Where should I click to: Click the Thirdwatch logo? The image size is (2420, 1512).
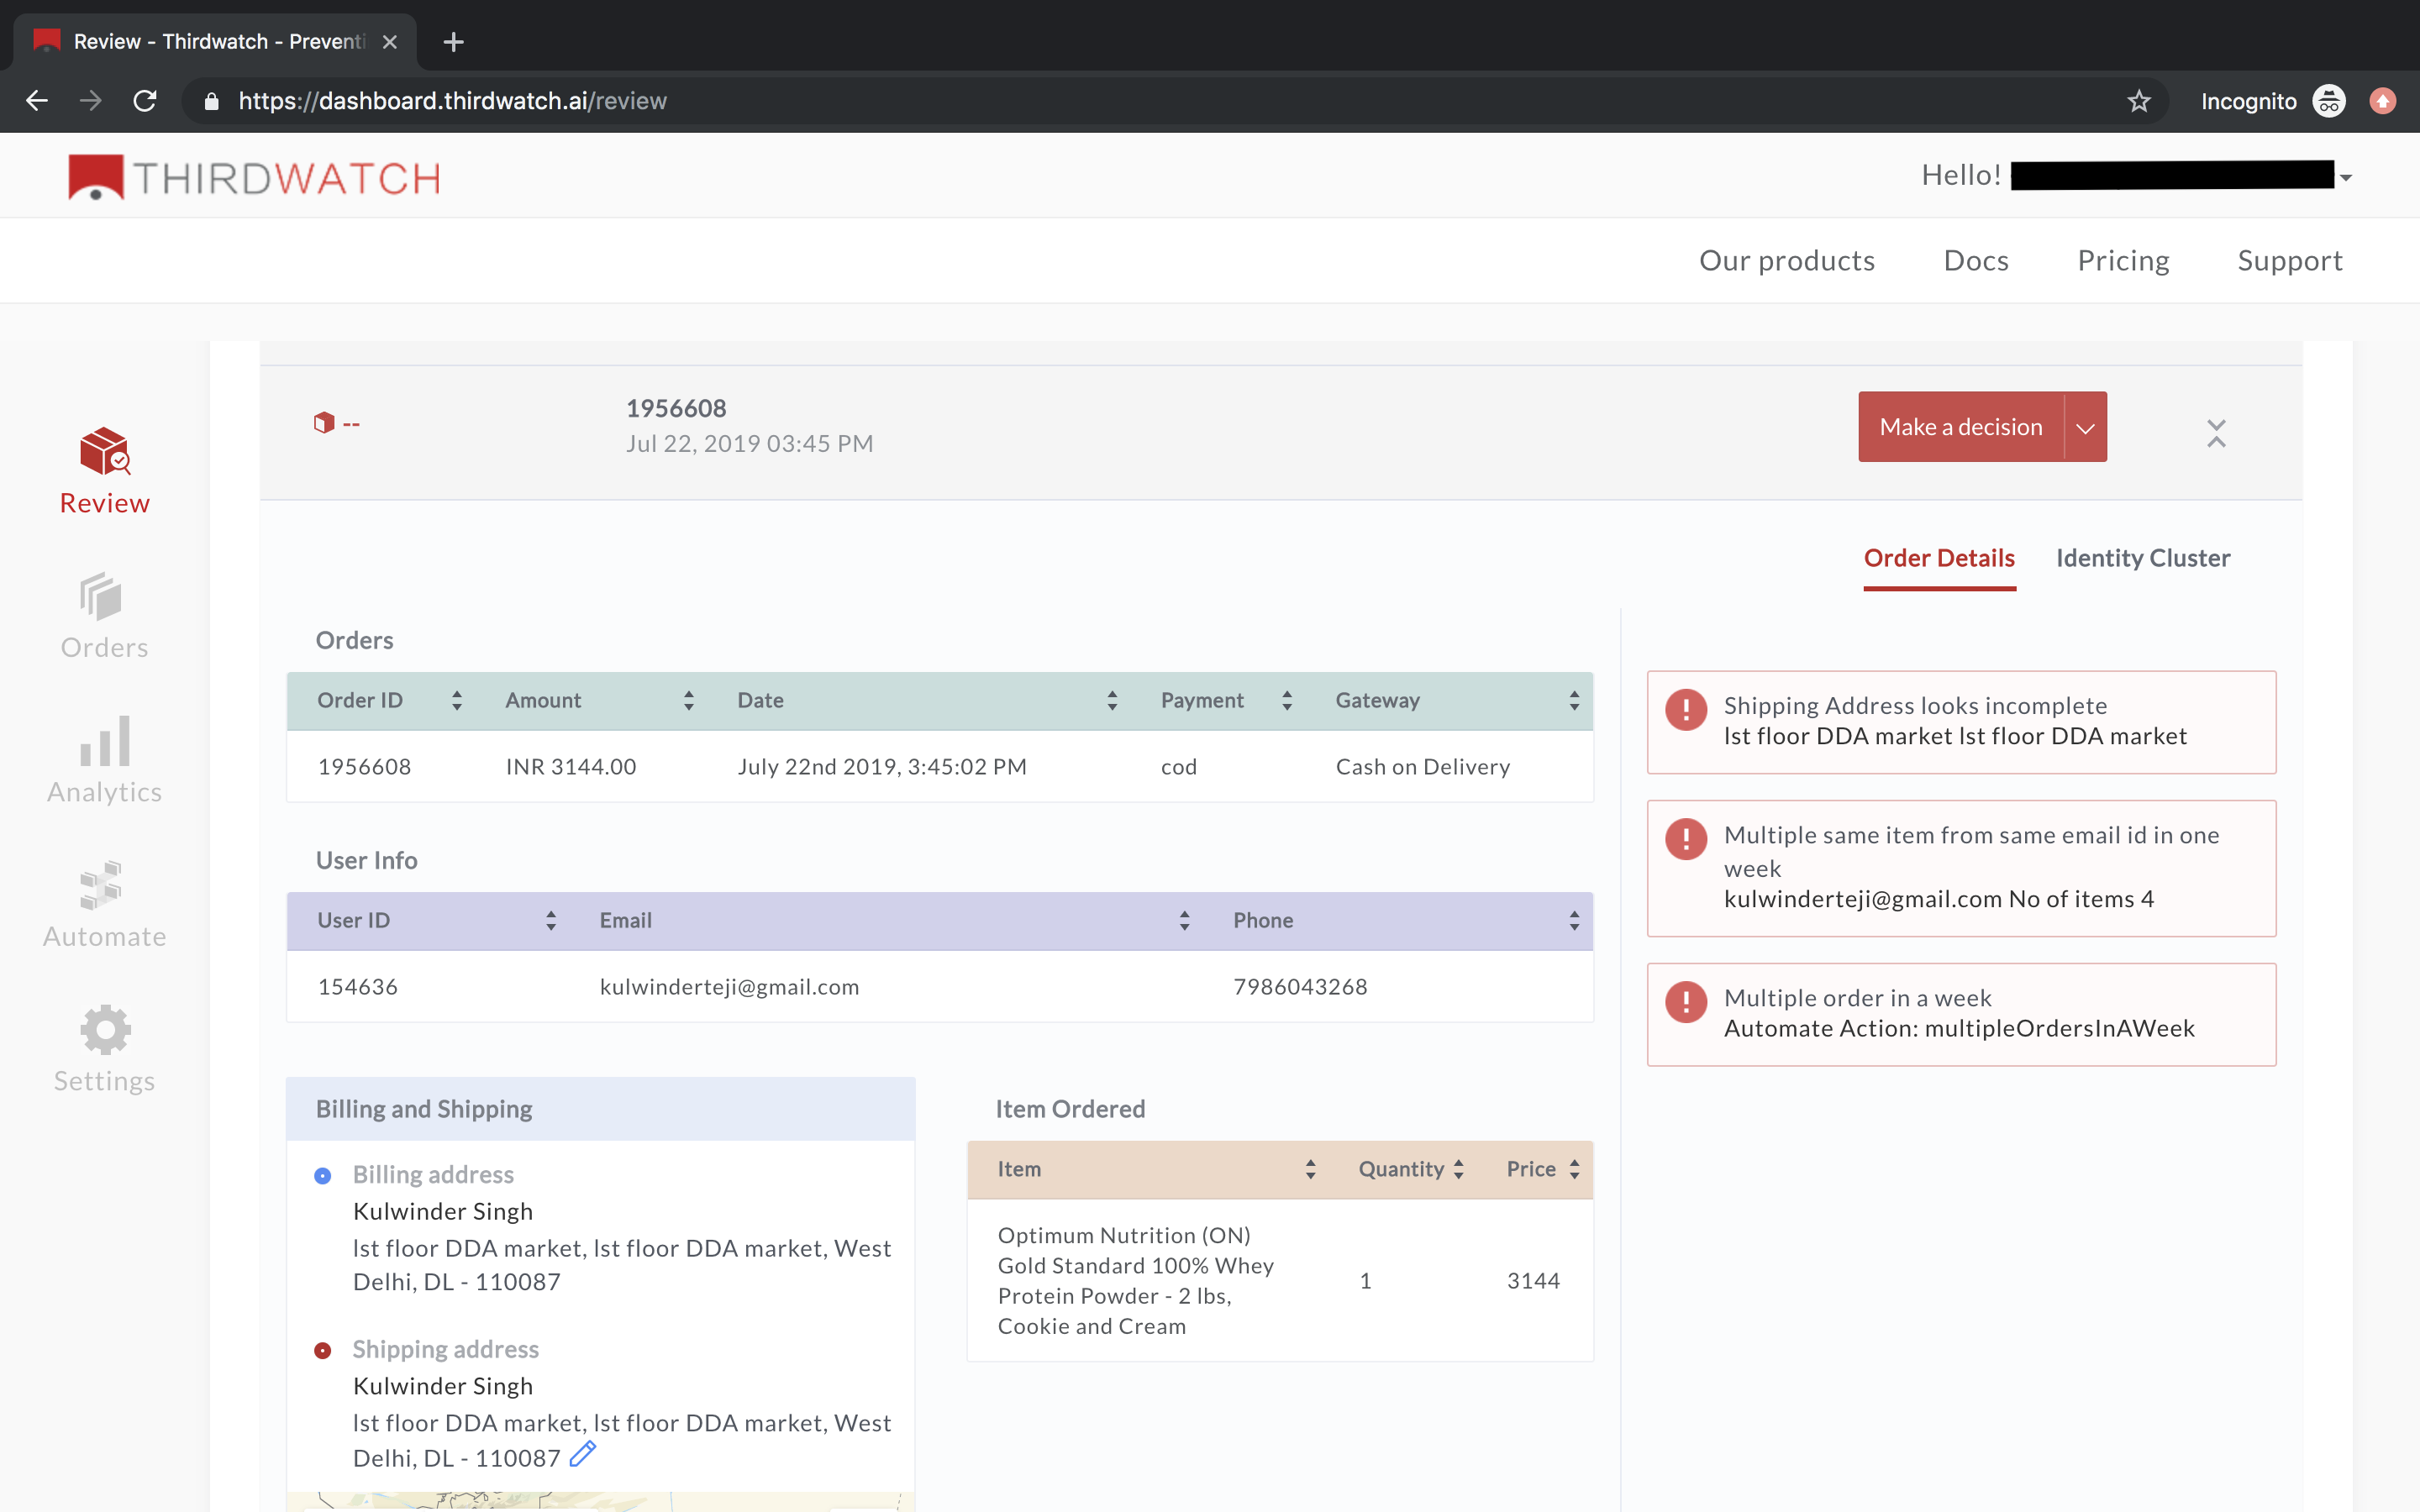click(x=254, y=178)
